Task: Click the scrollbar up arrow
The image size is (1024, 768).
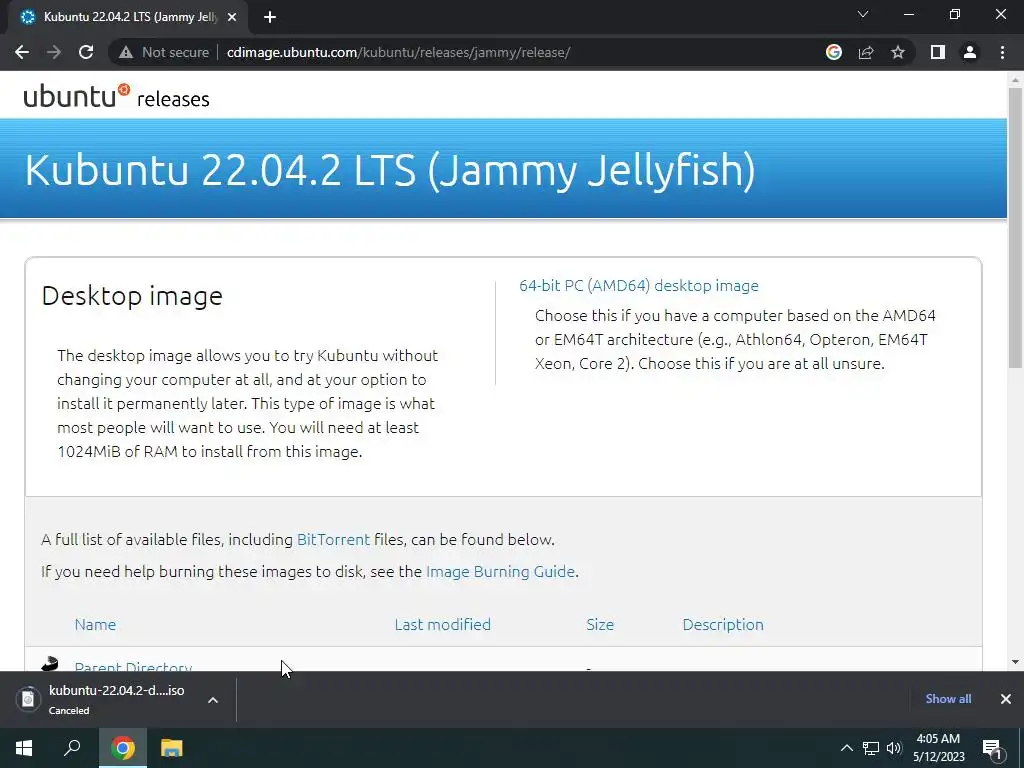Action: 1015,80
